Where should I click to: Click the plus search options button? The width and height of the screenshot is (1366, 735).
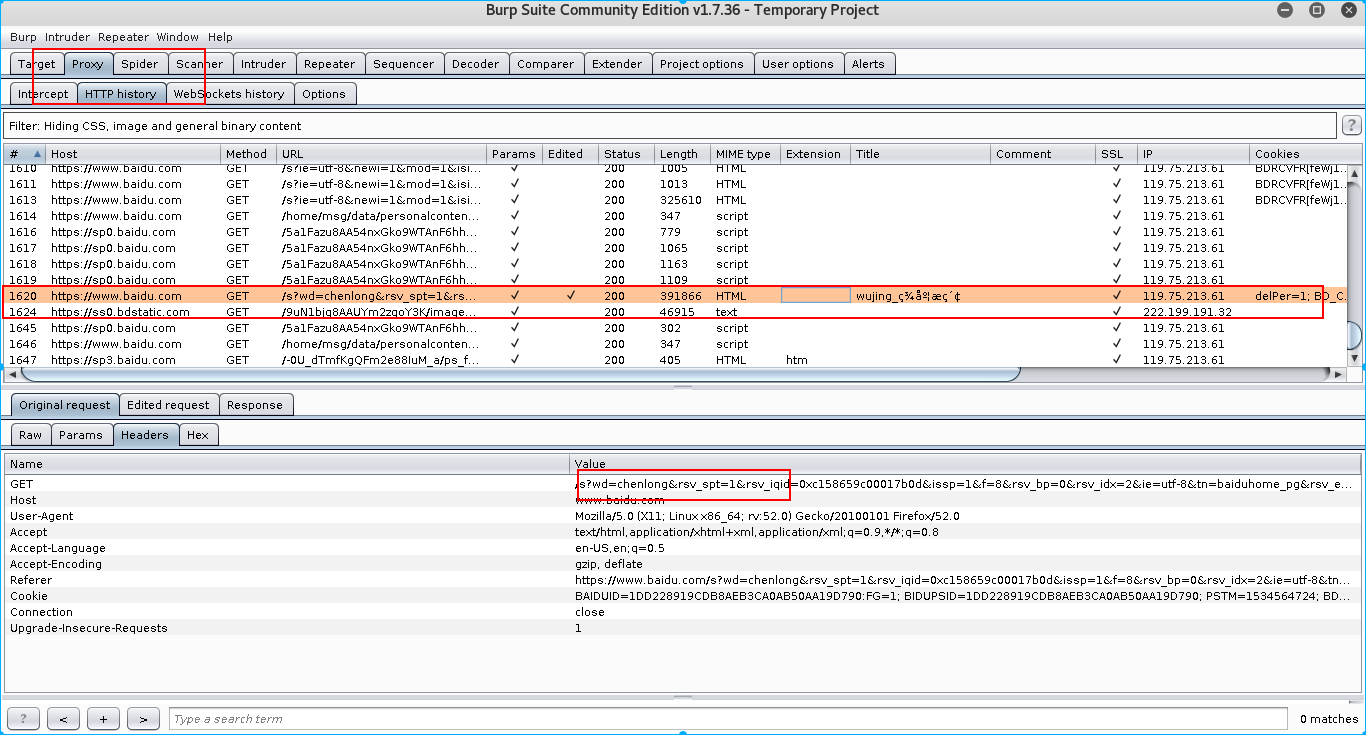click(x=103, y=719)
